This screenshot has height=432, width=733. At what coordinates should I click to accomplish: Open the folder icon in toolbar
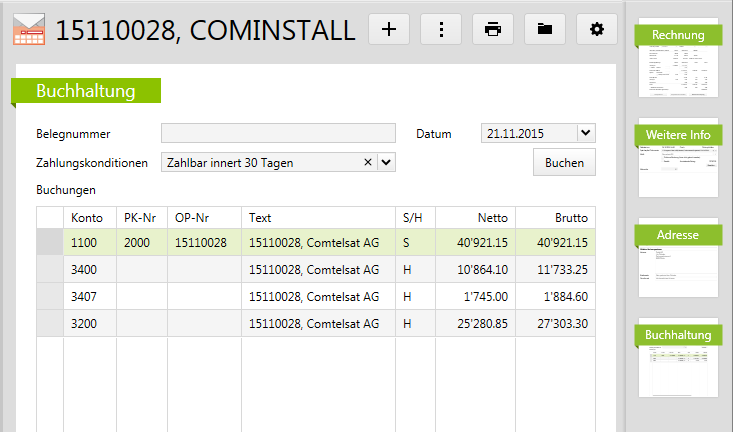point(545,29)
